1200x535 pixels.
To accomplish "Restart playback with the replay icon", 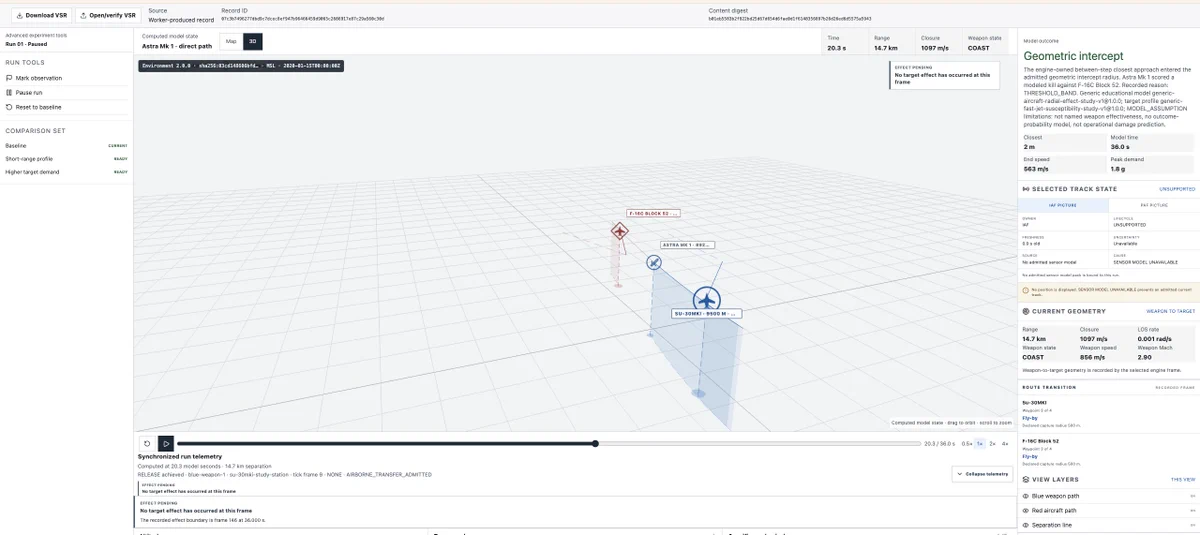I will point(147,443).
